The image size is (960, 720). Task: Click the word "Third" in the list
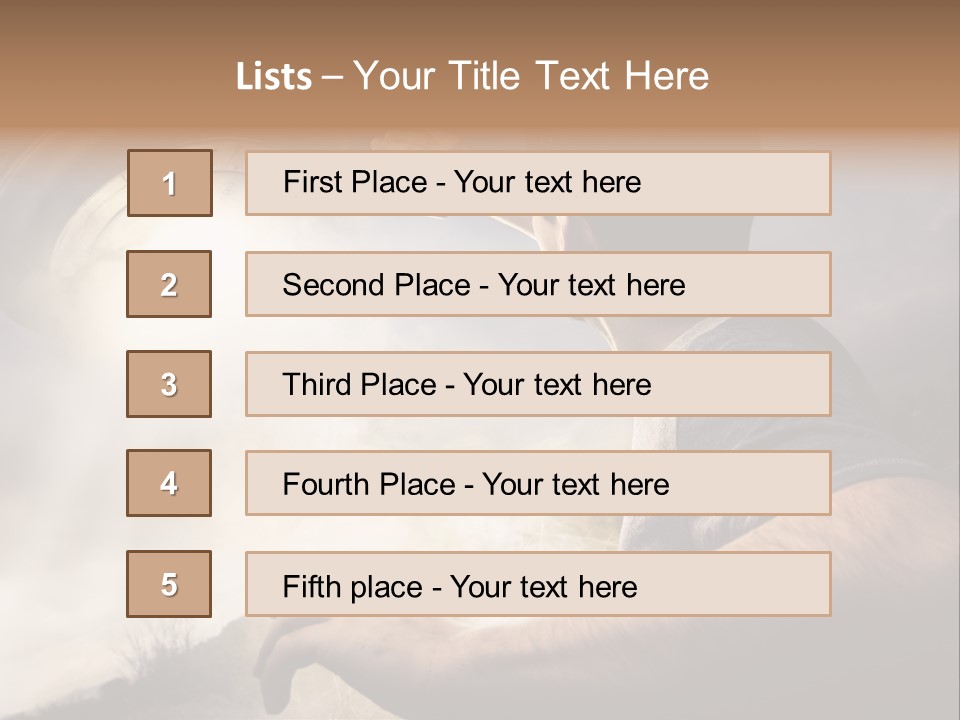click(314, 385)
